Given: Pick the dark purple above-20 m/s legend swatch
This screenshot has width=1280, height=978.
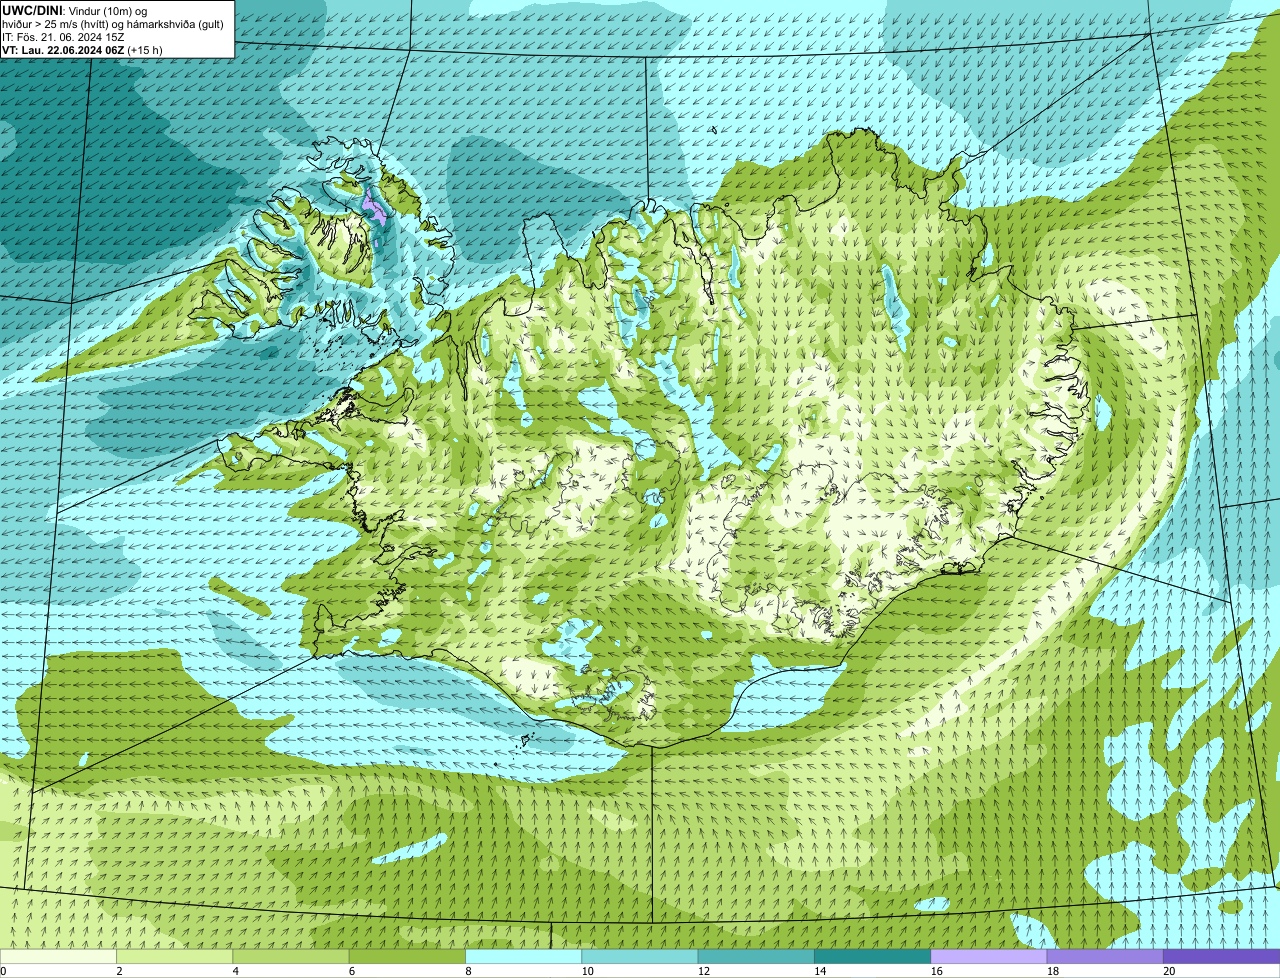Looking at the screenshot, I should (1222, 957).
